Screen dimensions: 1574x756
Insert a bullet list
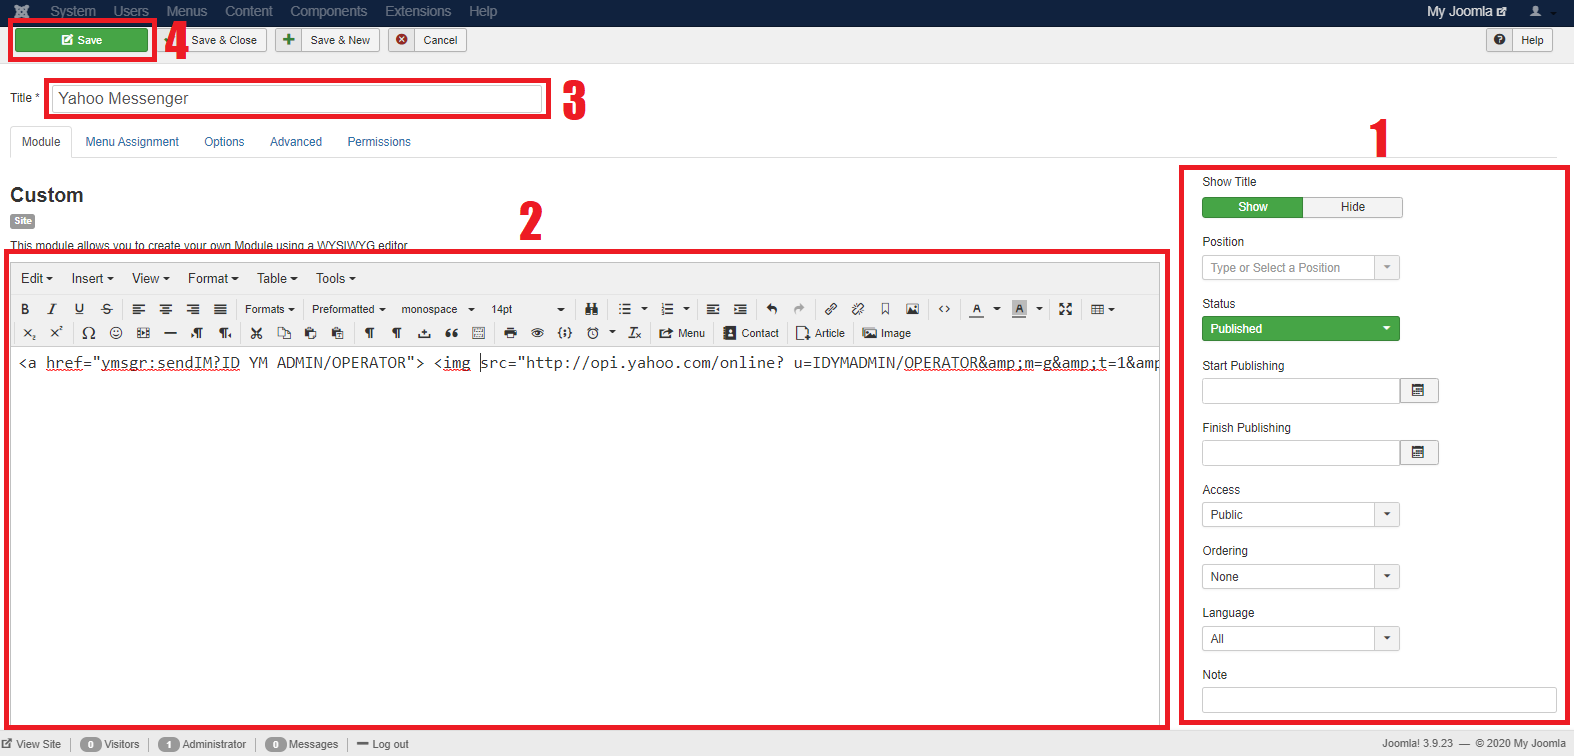point(625,309)
